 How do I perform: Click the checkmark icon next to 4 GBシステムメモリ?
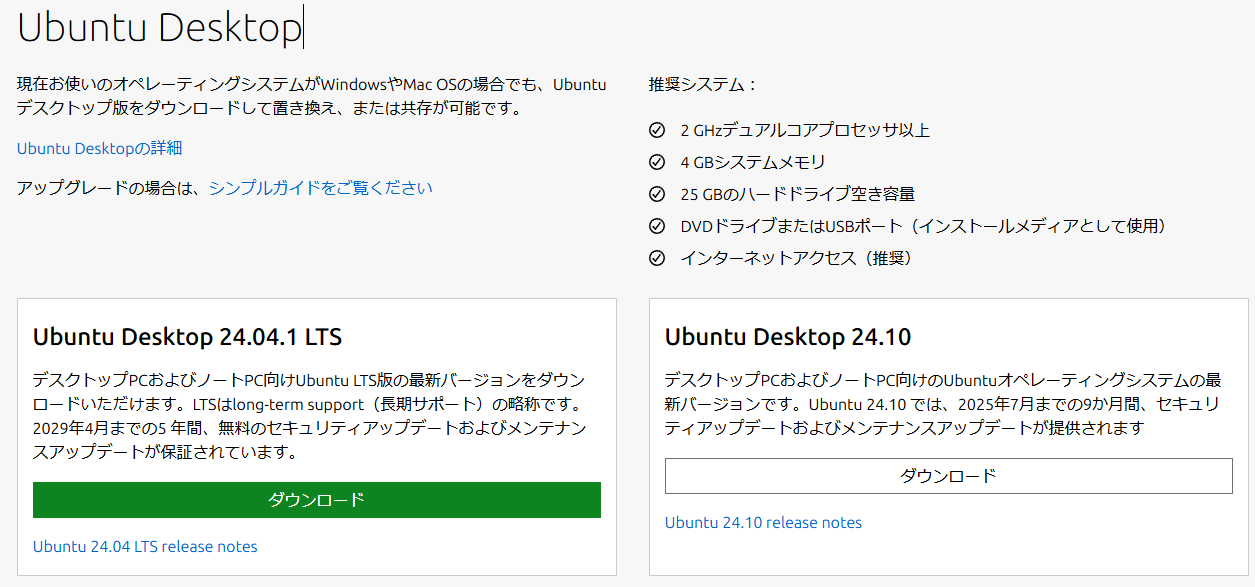click(657, 162)
